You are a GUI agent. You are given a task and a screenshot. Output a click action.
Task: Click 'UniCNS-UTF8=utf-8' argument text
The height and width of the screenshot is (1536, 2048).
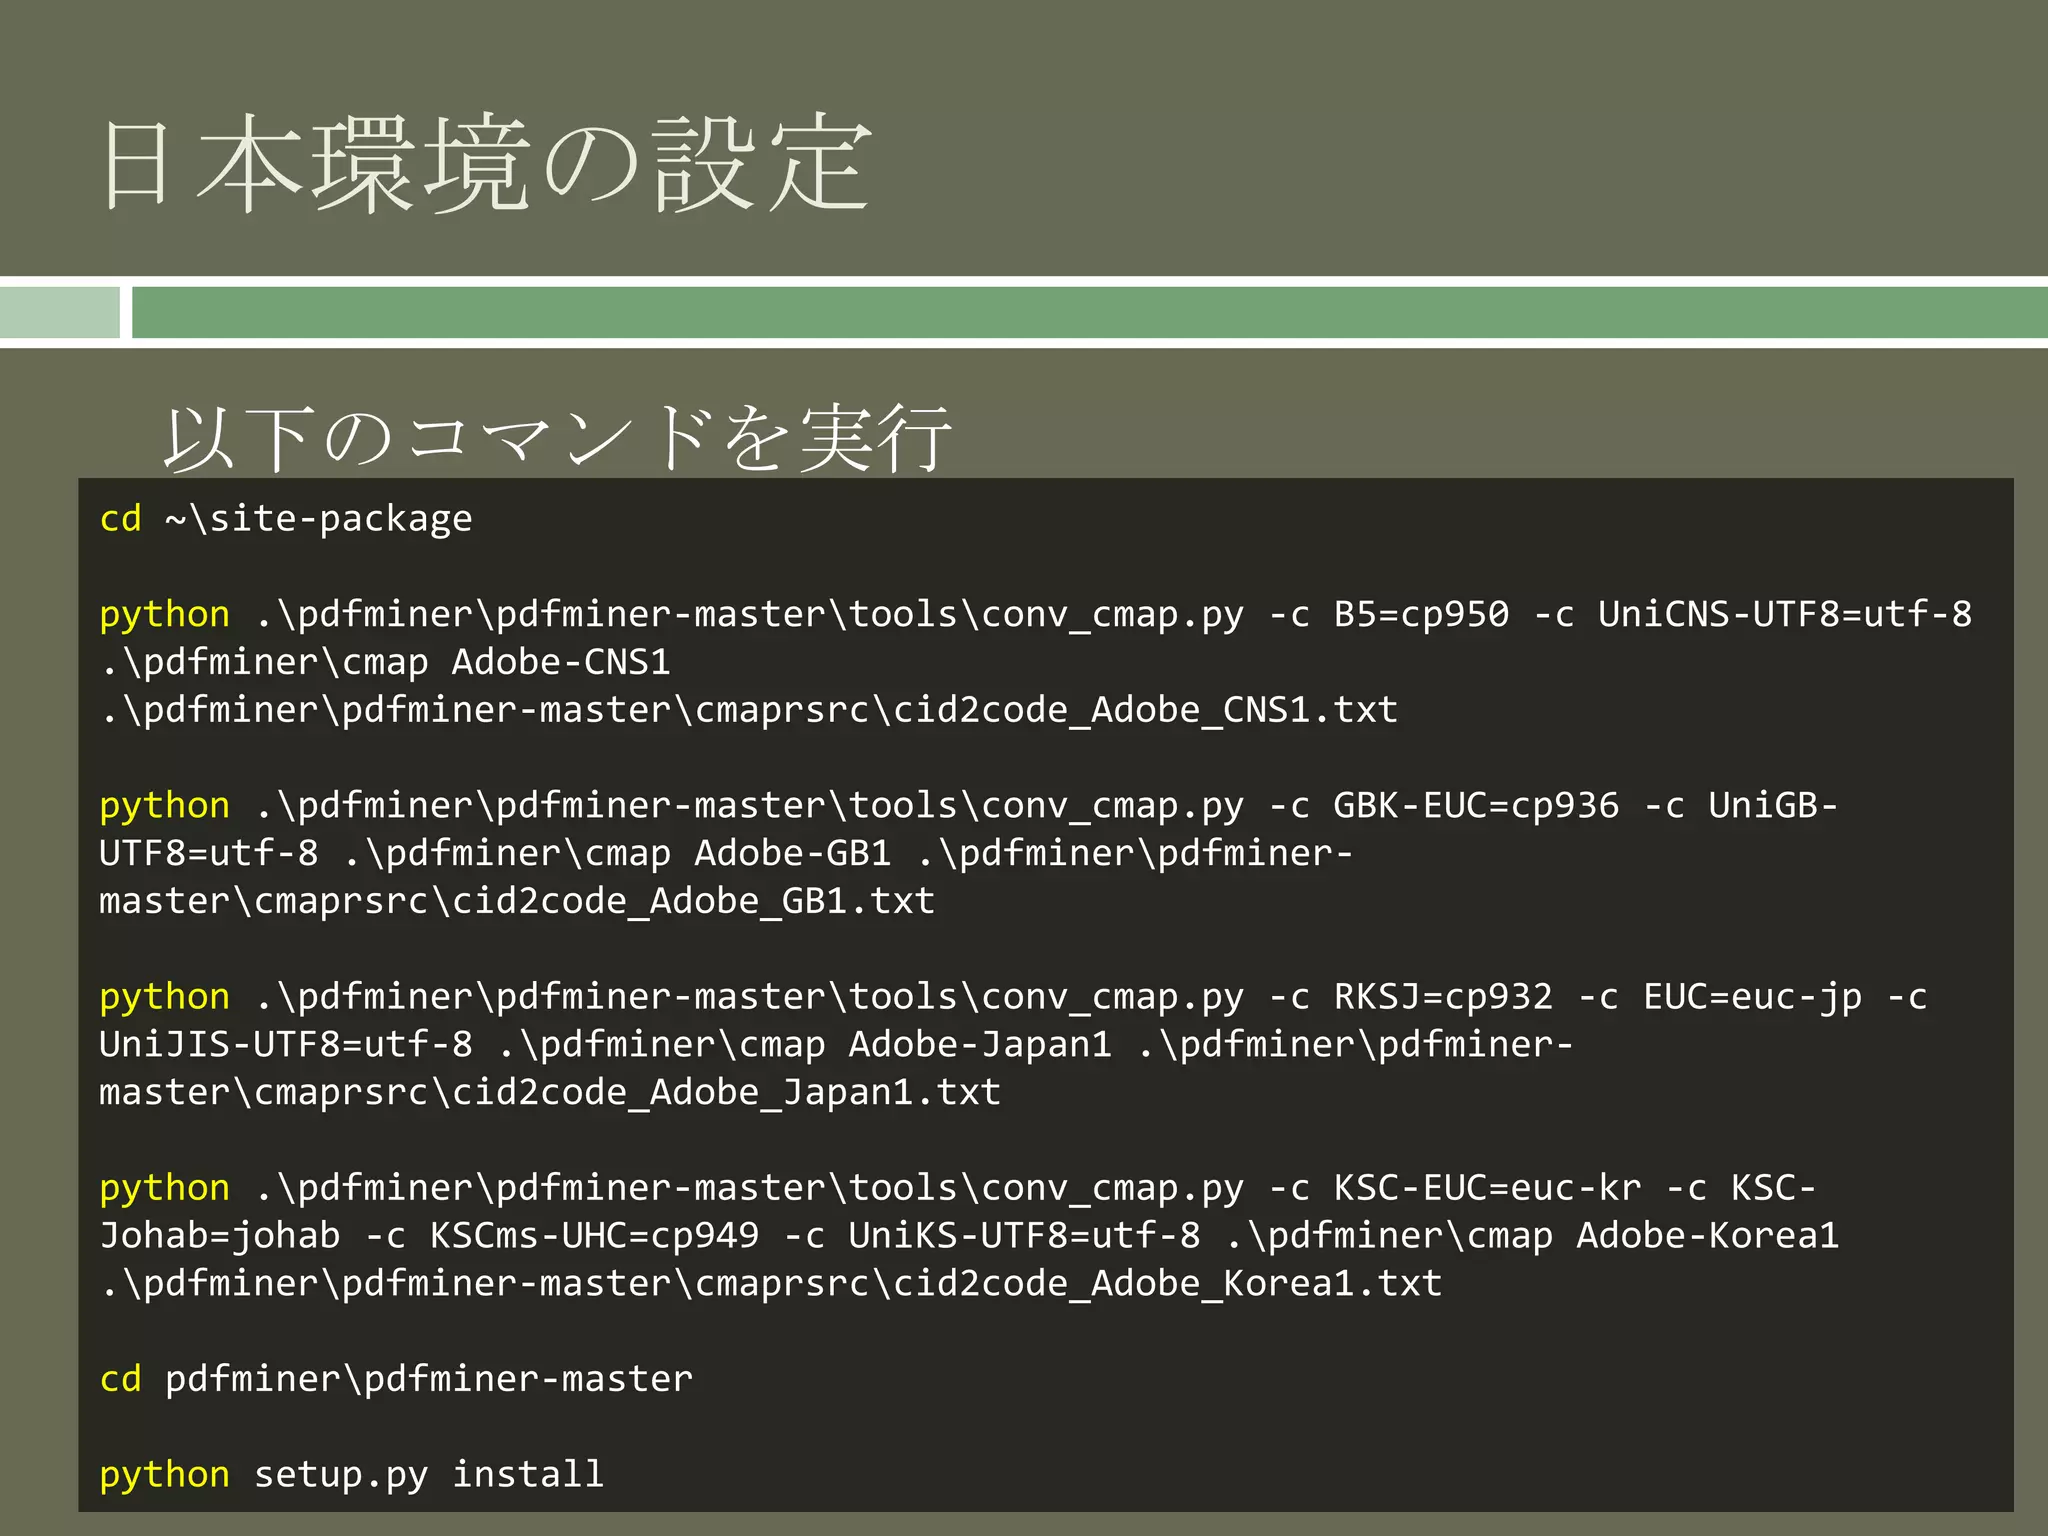[1785, 614]
